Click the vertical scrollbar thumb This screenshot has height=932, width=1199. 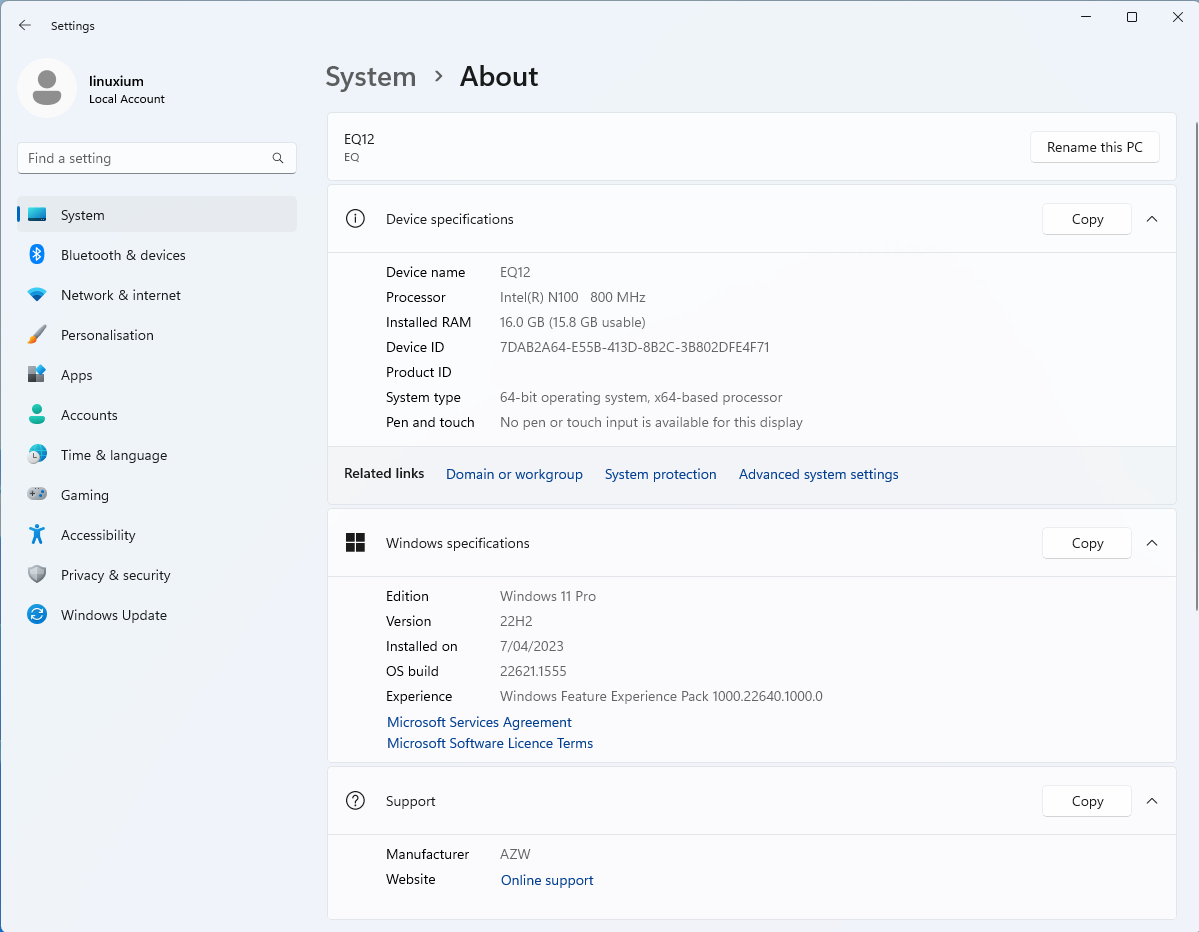click(1197, 366)
